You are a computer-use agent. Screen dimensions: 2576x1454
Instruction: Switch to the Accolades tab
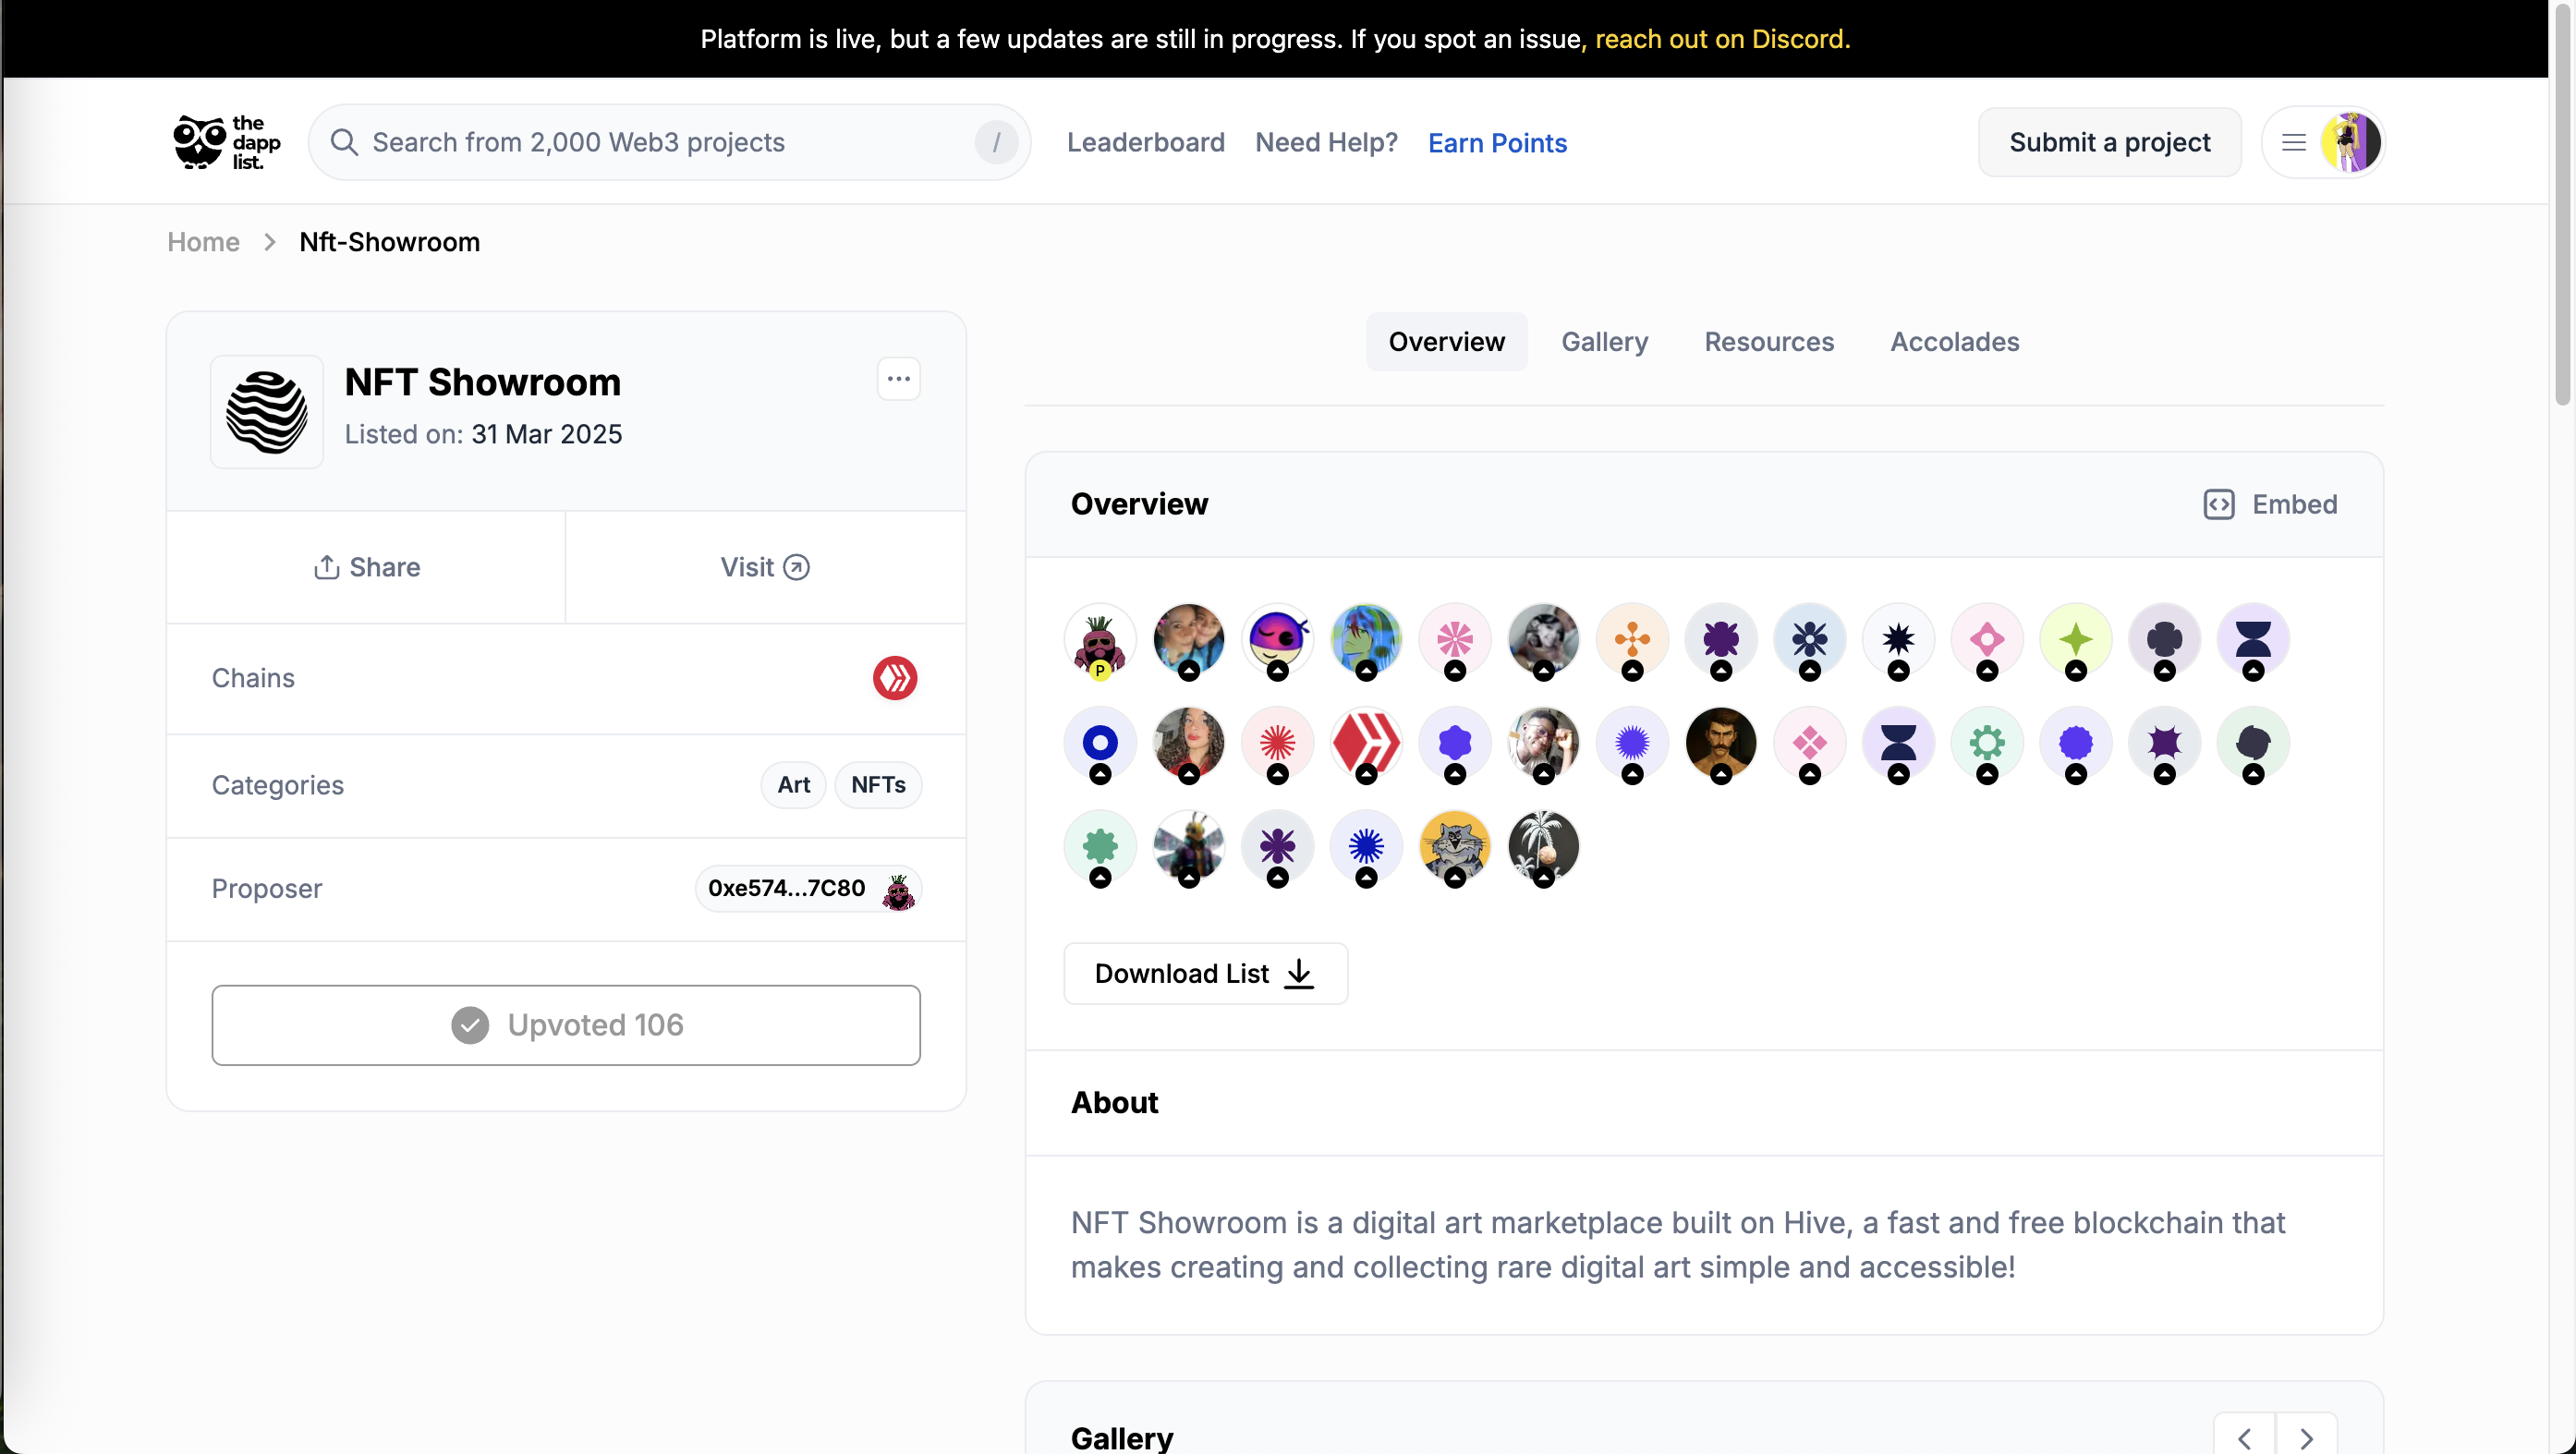[x=1954, y=342]
